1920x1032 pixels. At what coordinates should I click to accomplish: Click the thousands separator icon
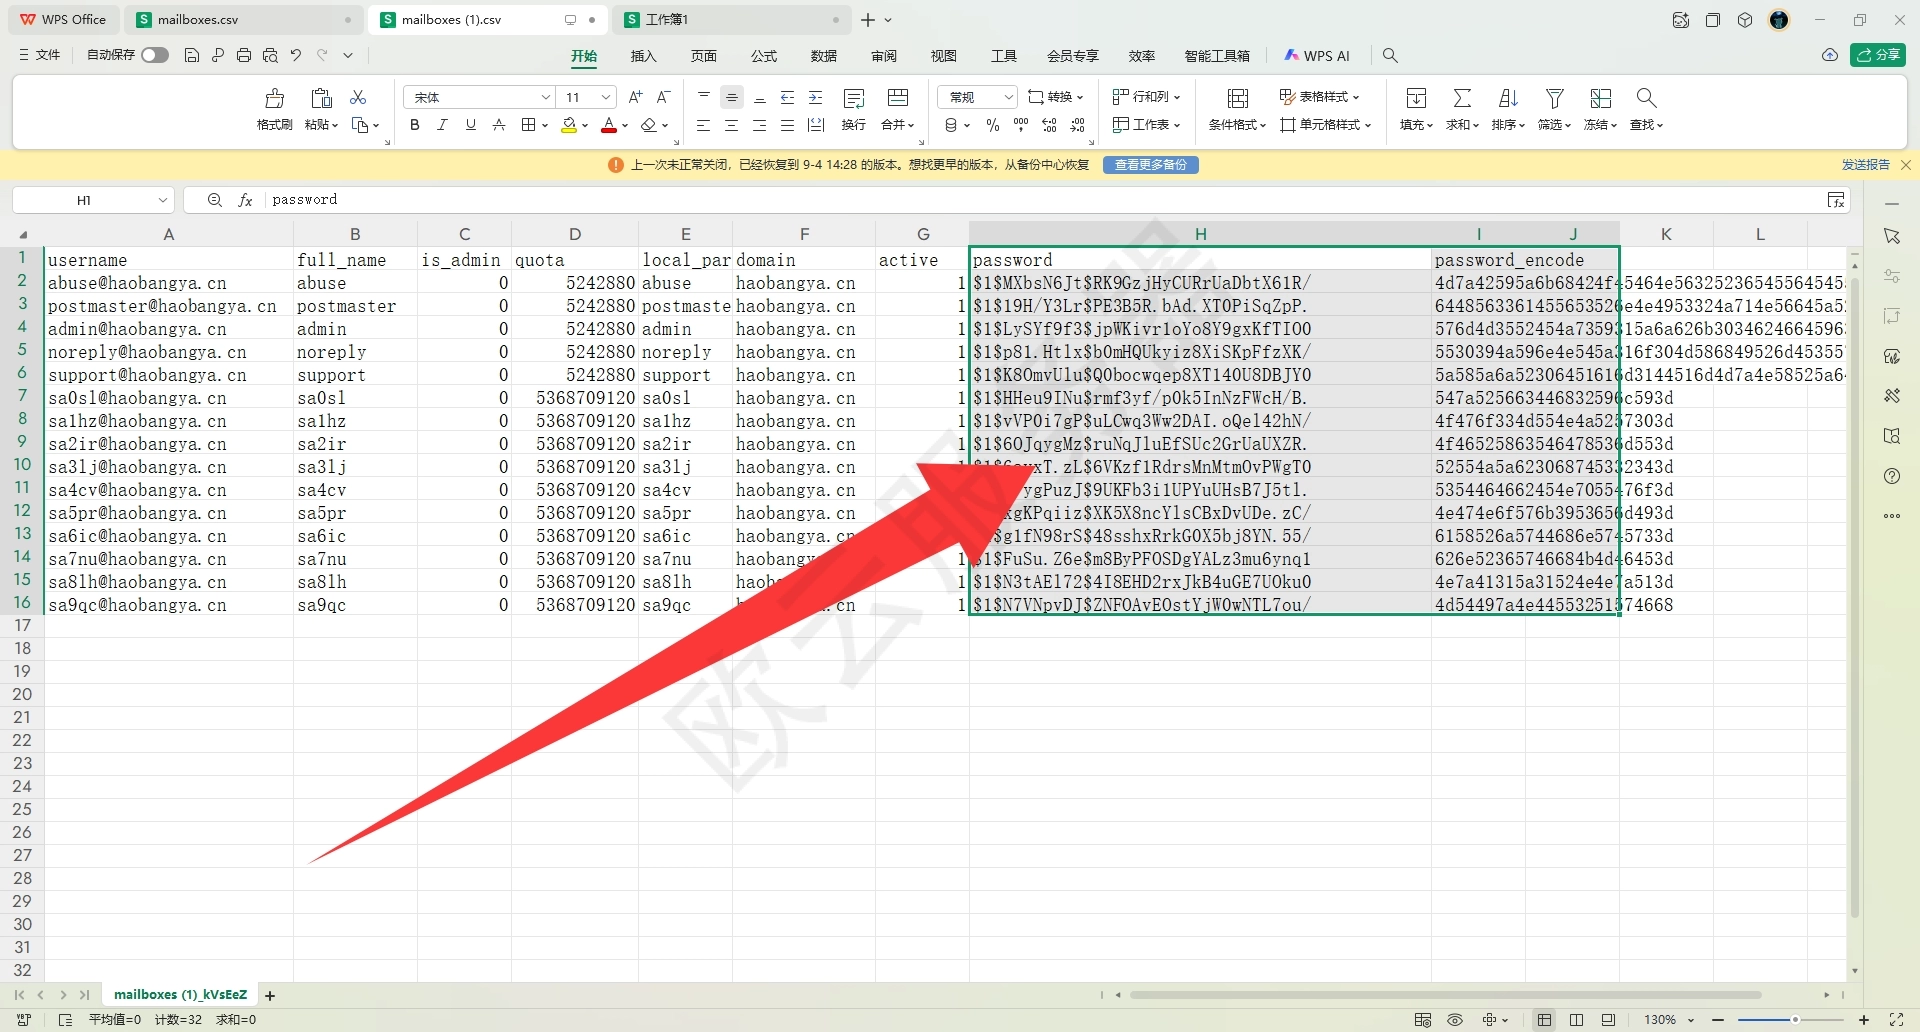coord(1021,125)
